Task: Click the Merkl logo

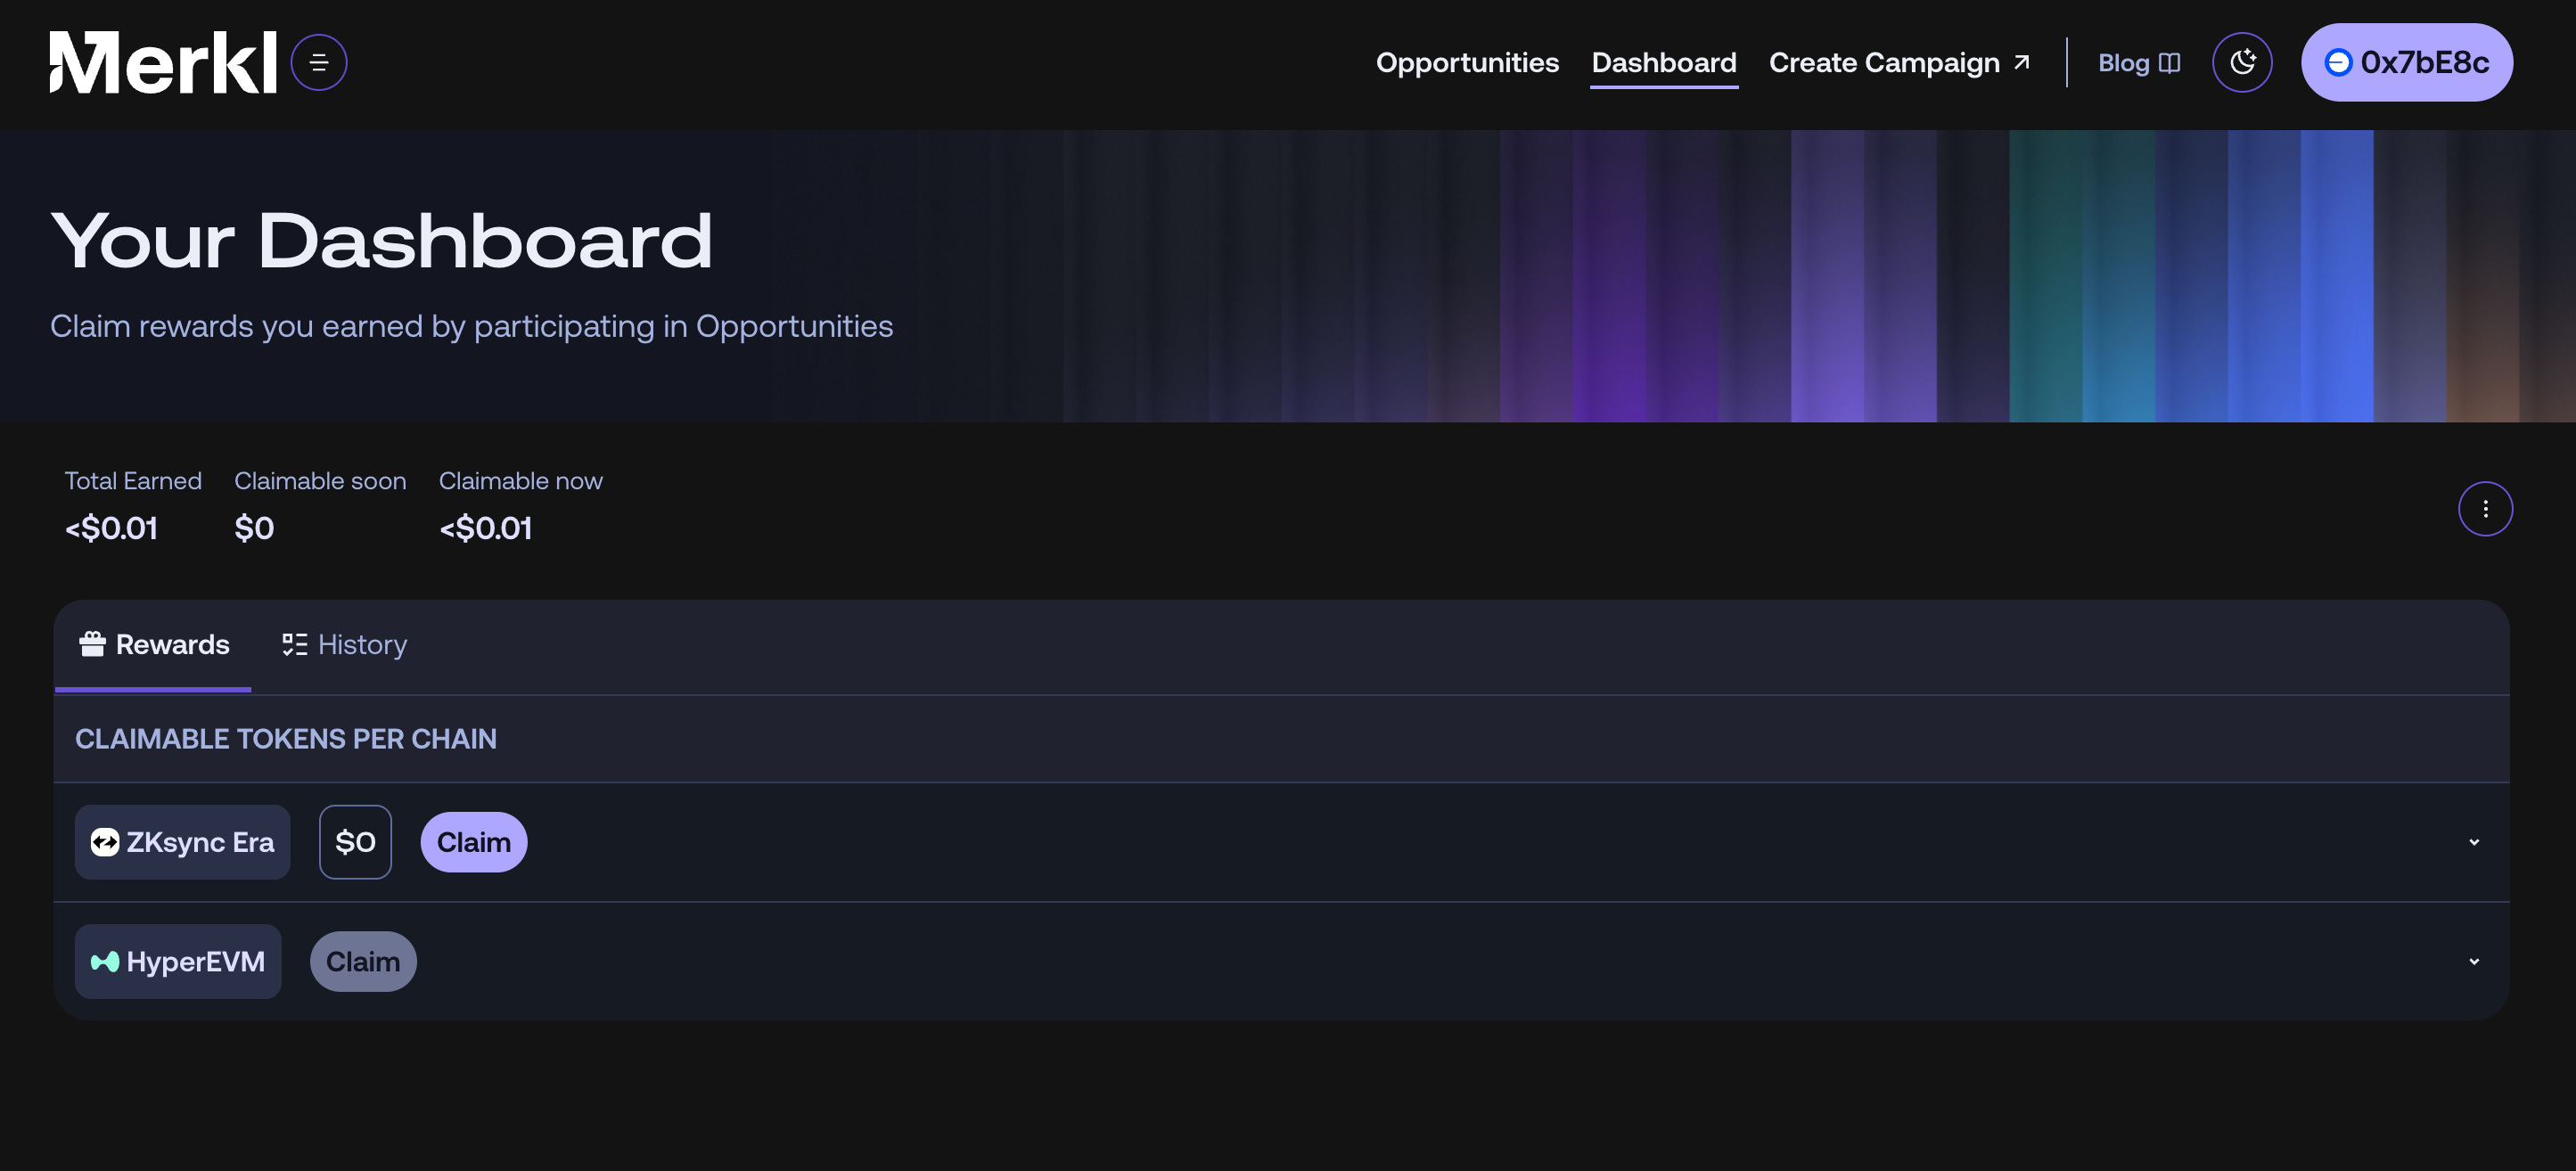Action: point(163,62)
